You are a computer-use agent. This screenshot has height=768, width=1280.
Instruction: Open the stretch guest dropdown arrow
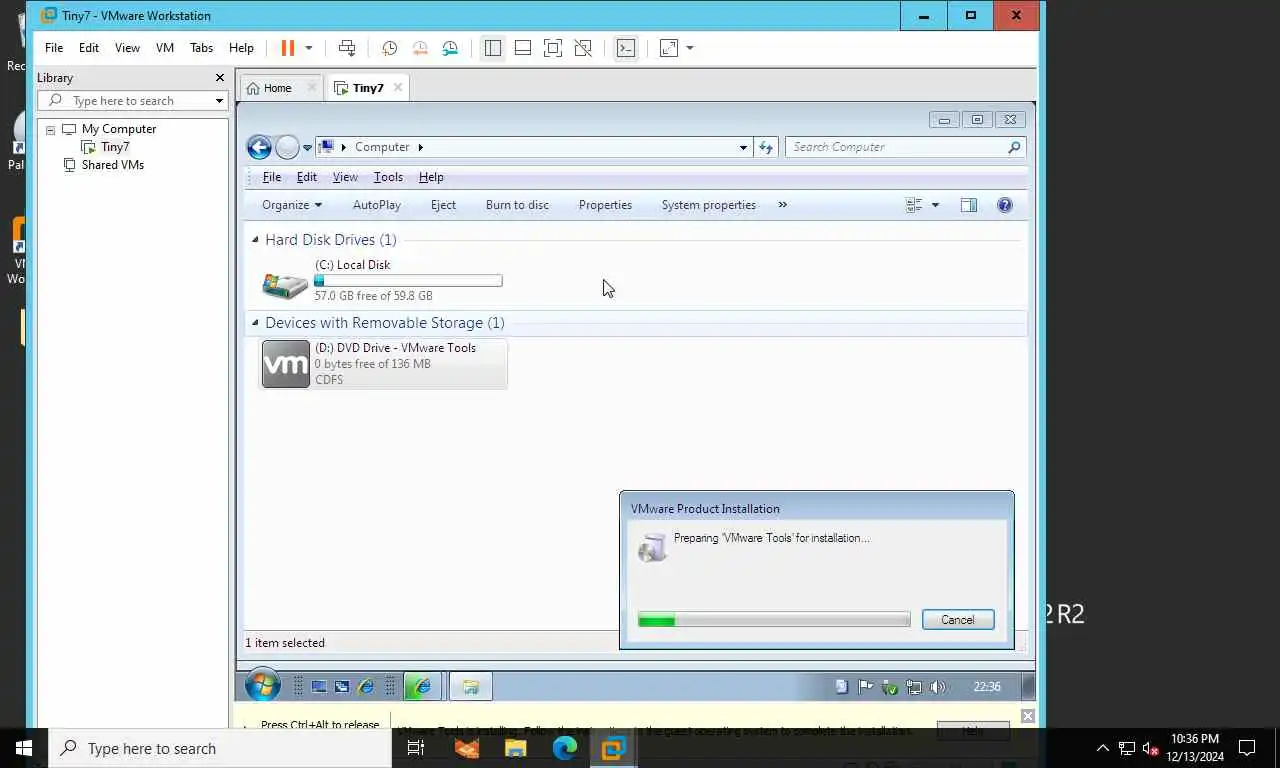[690, 48]
